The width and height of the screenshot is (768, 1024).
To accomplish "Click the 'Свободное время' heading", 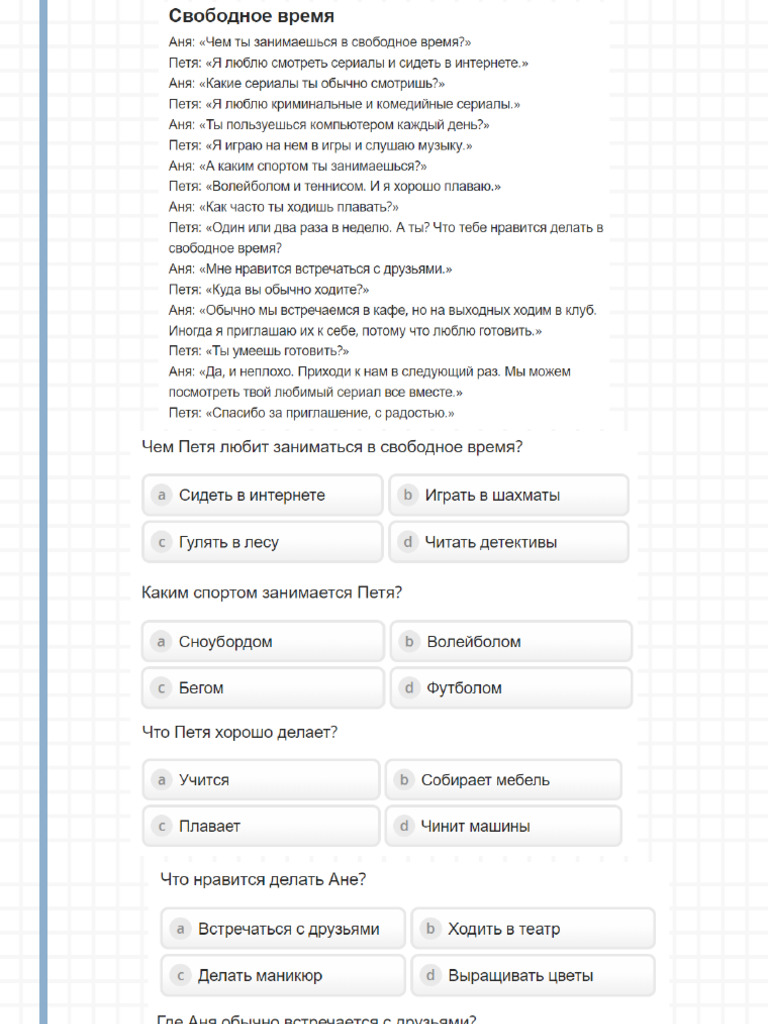I will click(x=251, y=16).
